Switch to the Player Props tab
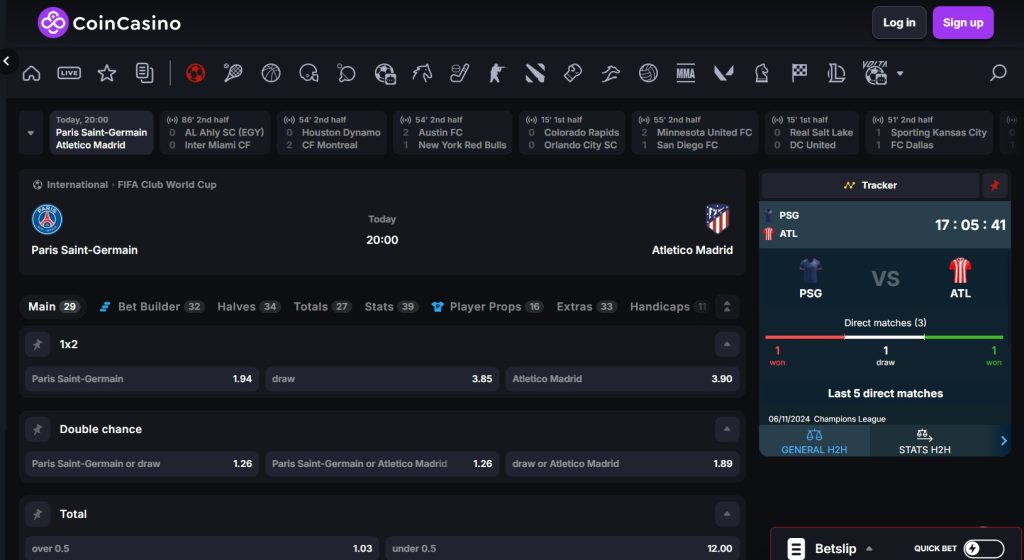The image size is (1024, 560). pyautogui.click(x=487, y=307)
